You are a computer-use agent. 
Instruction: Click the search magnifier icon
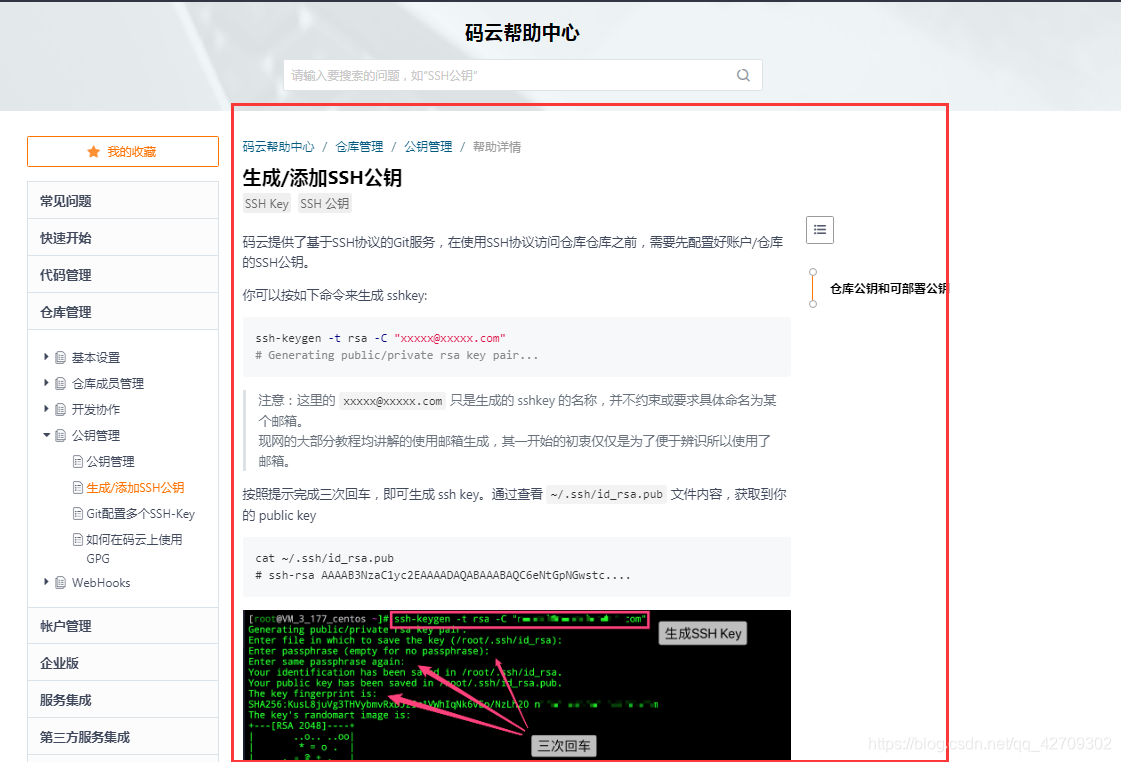click(x=743, y=75)
